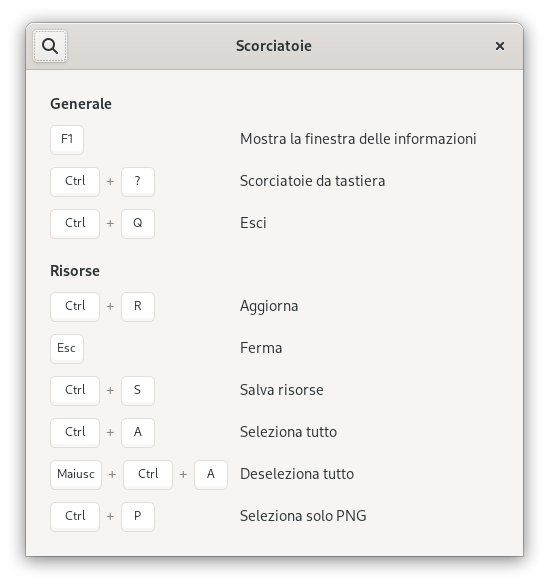Click the F1 key cap

(67, 140)
